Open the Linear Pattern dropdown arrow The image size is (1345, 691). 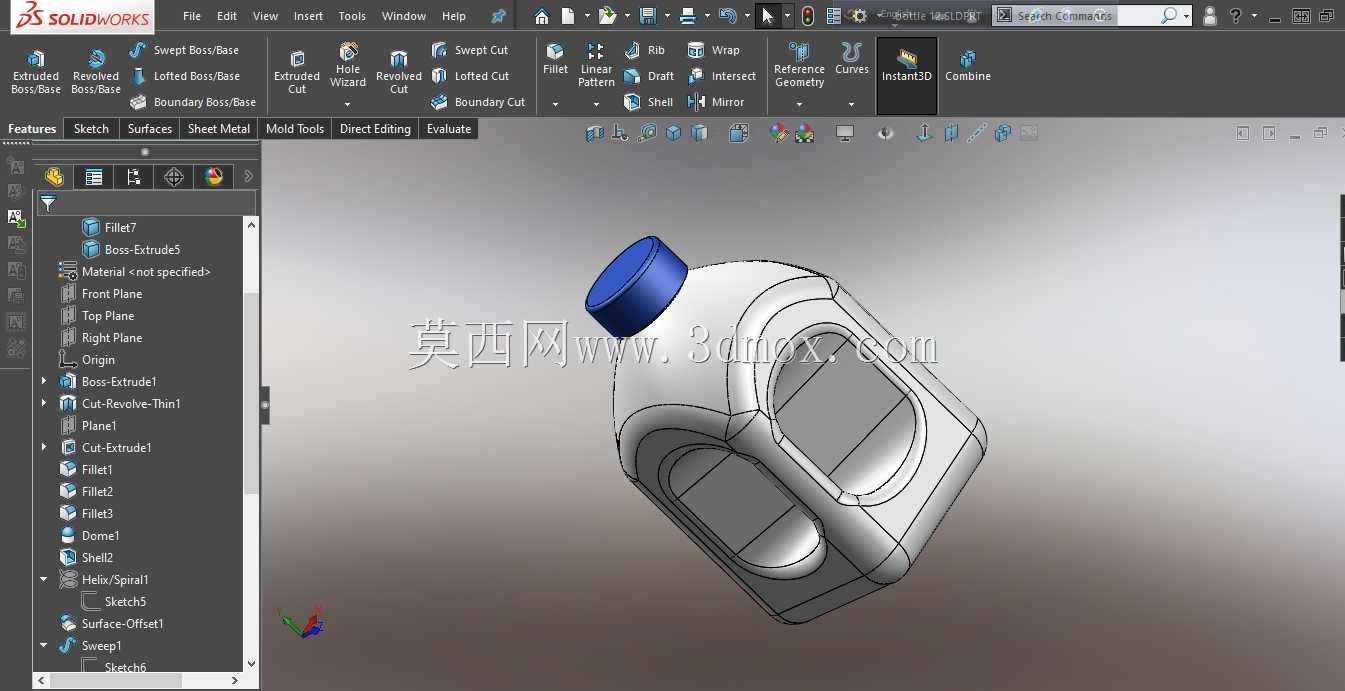[596, 104]
